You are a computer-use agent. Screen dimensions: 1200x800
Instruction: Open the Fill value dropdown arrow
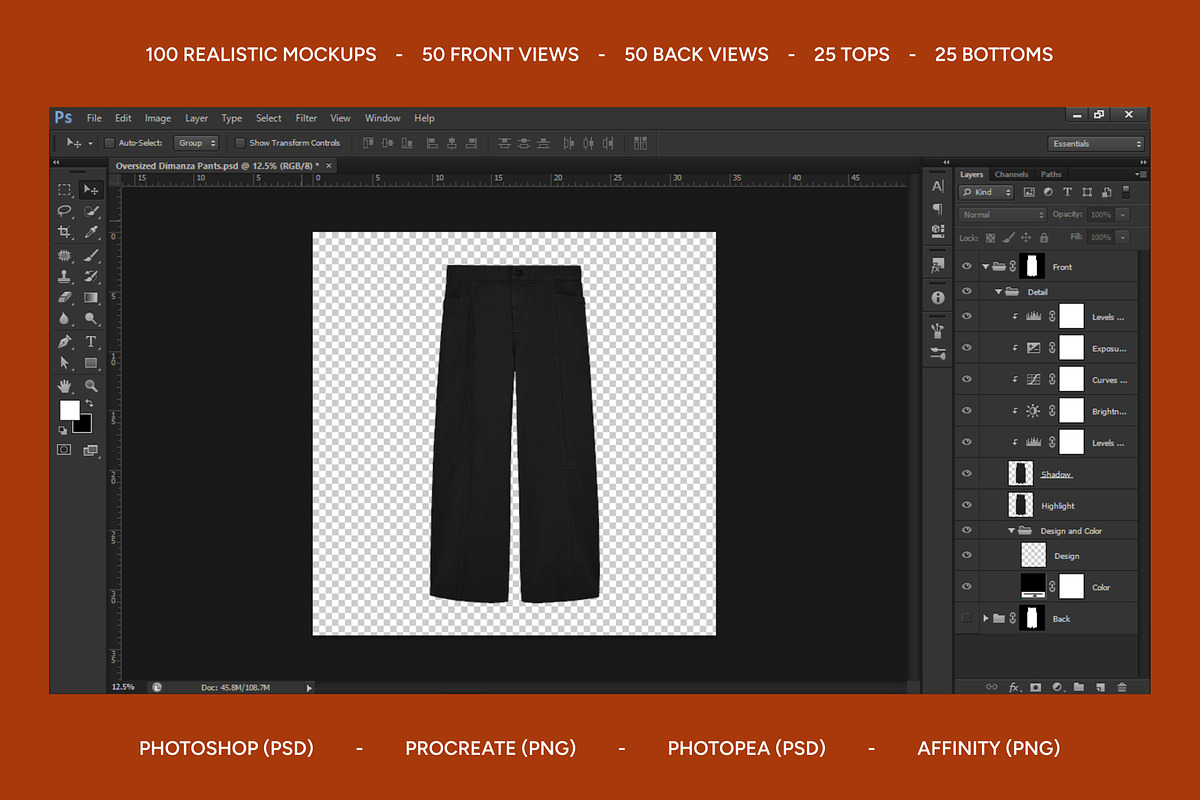[x=1123, y=237]
